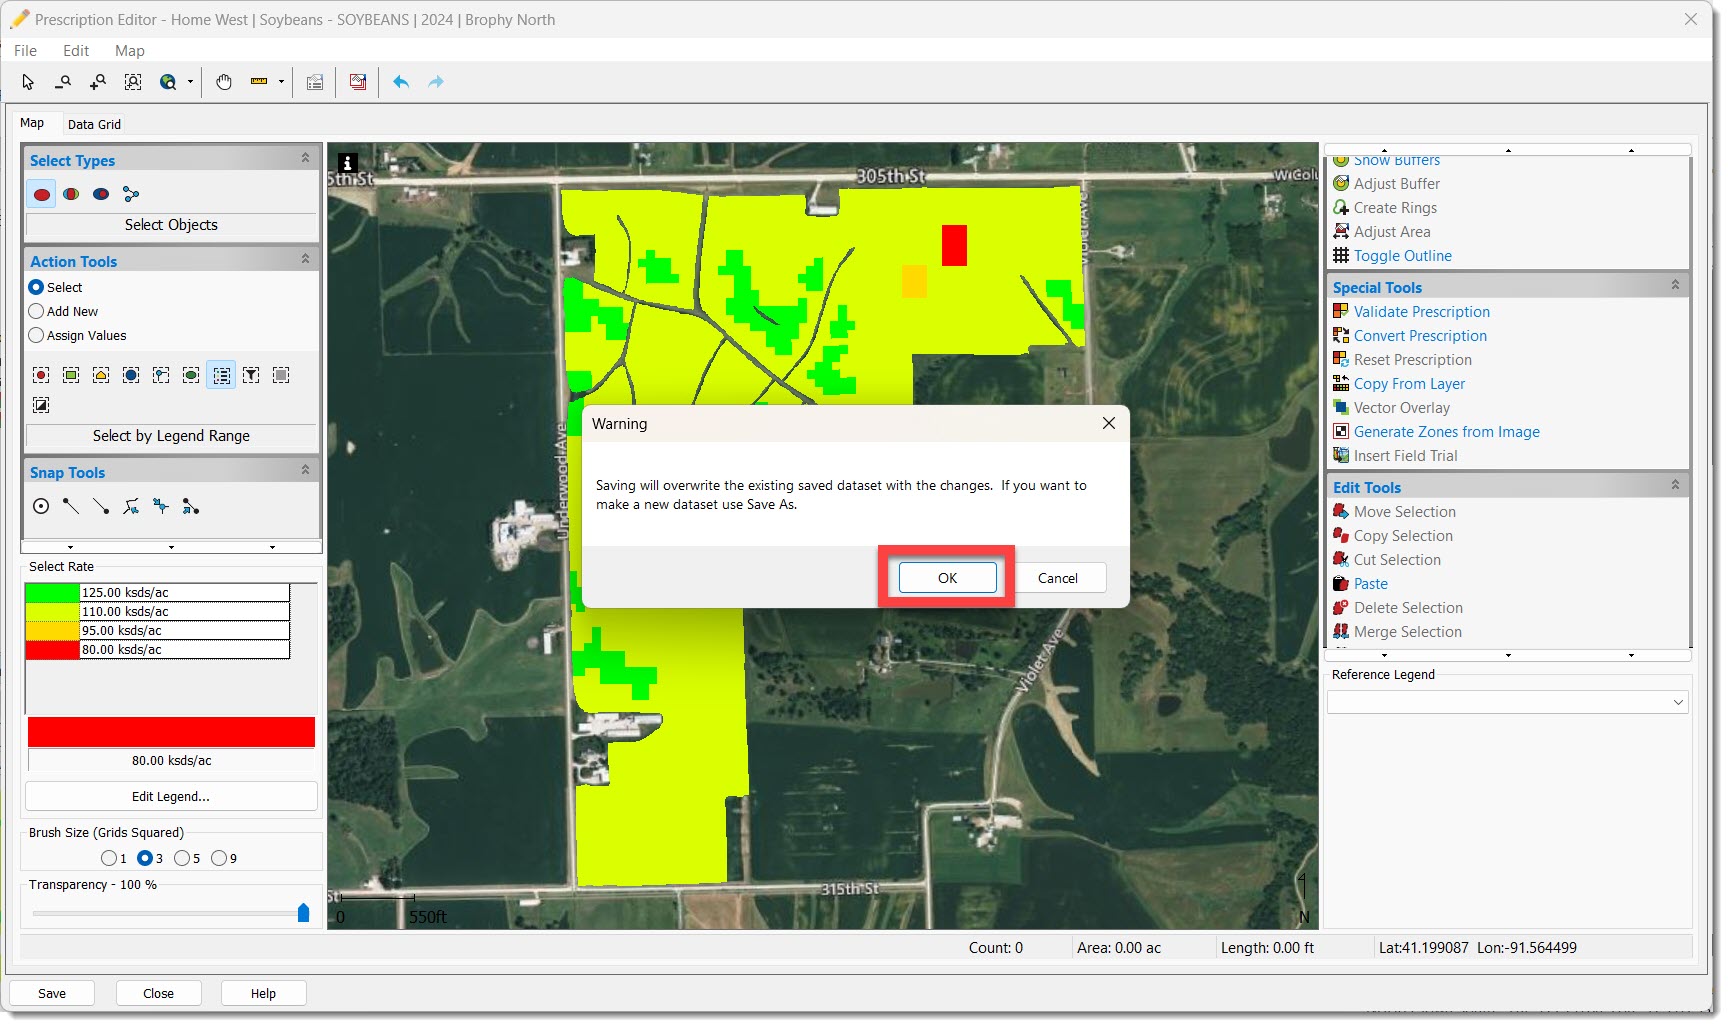
Task: Click the Validate Prescription icon
Action: 1341,312
